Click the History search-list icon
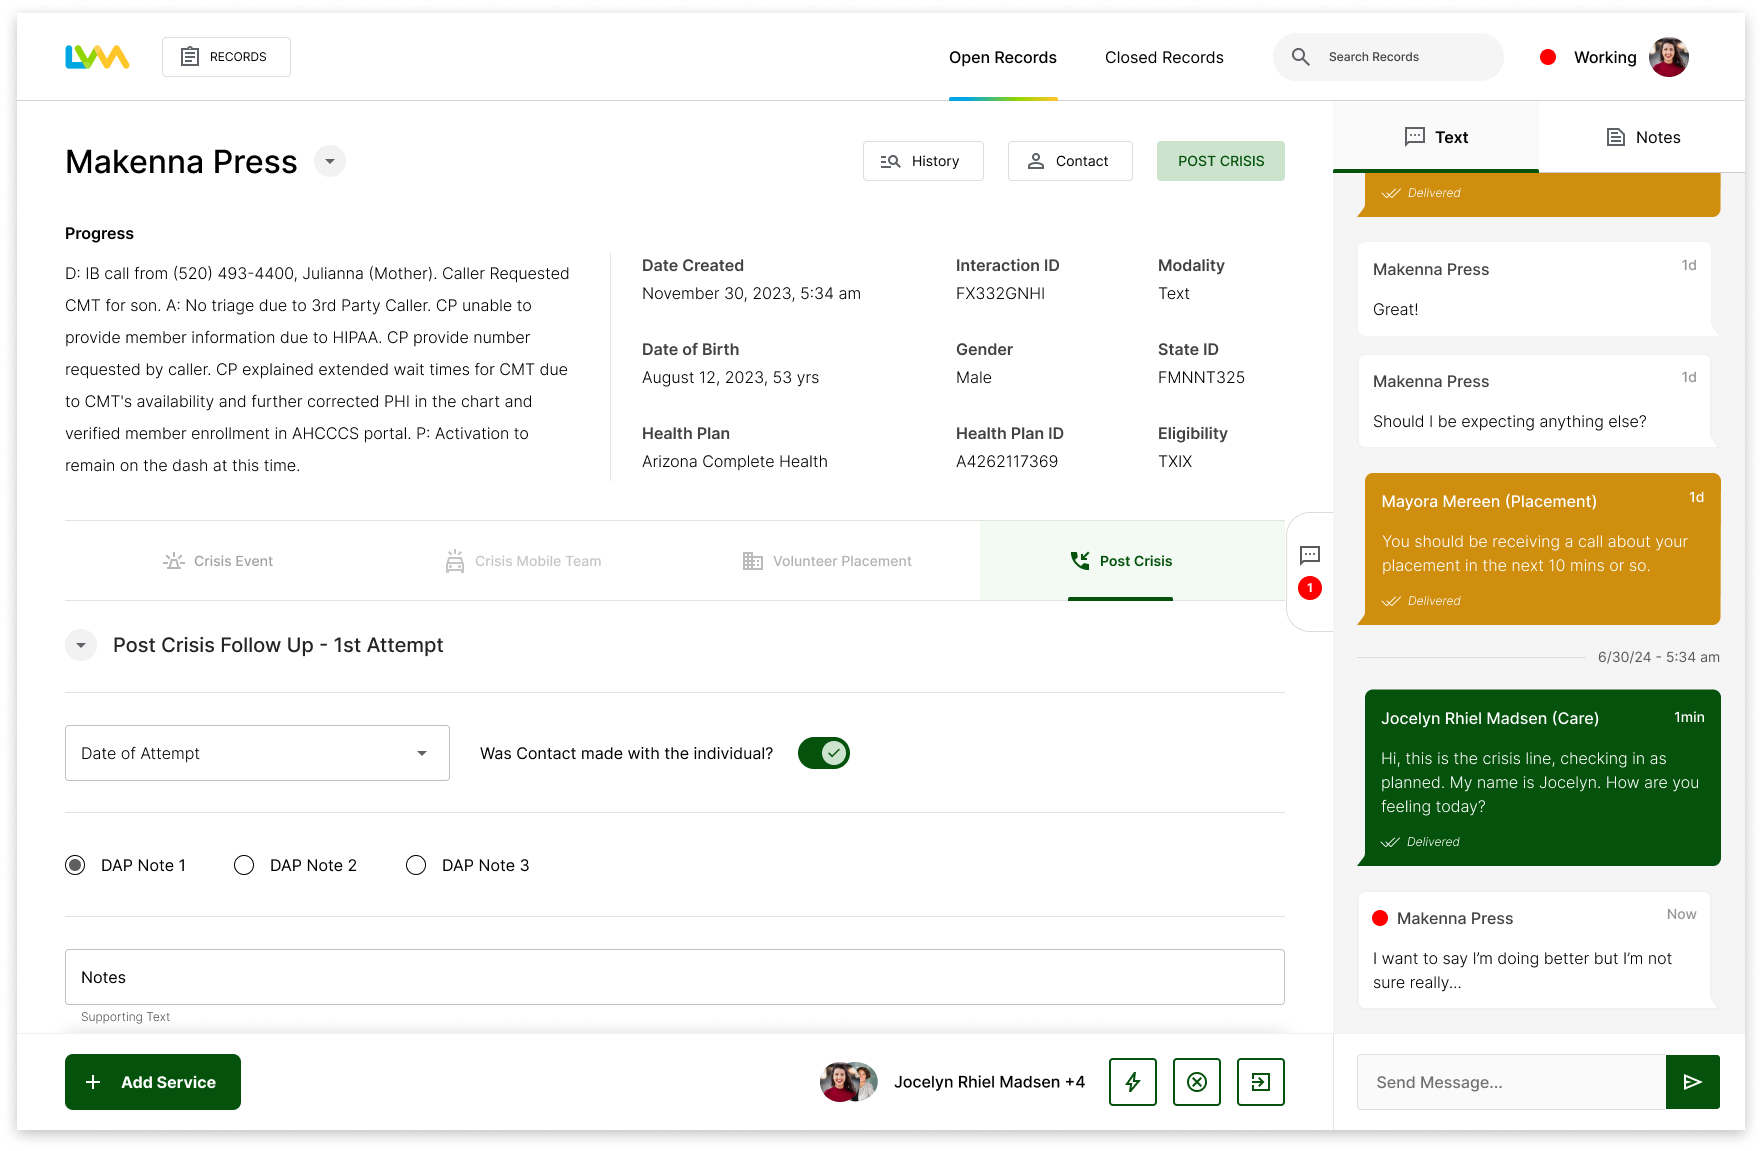Image resolution: width=1762 pixels, height=1151 pixels. pyautogui.click(x=891, y=161)
